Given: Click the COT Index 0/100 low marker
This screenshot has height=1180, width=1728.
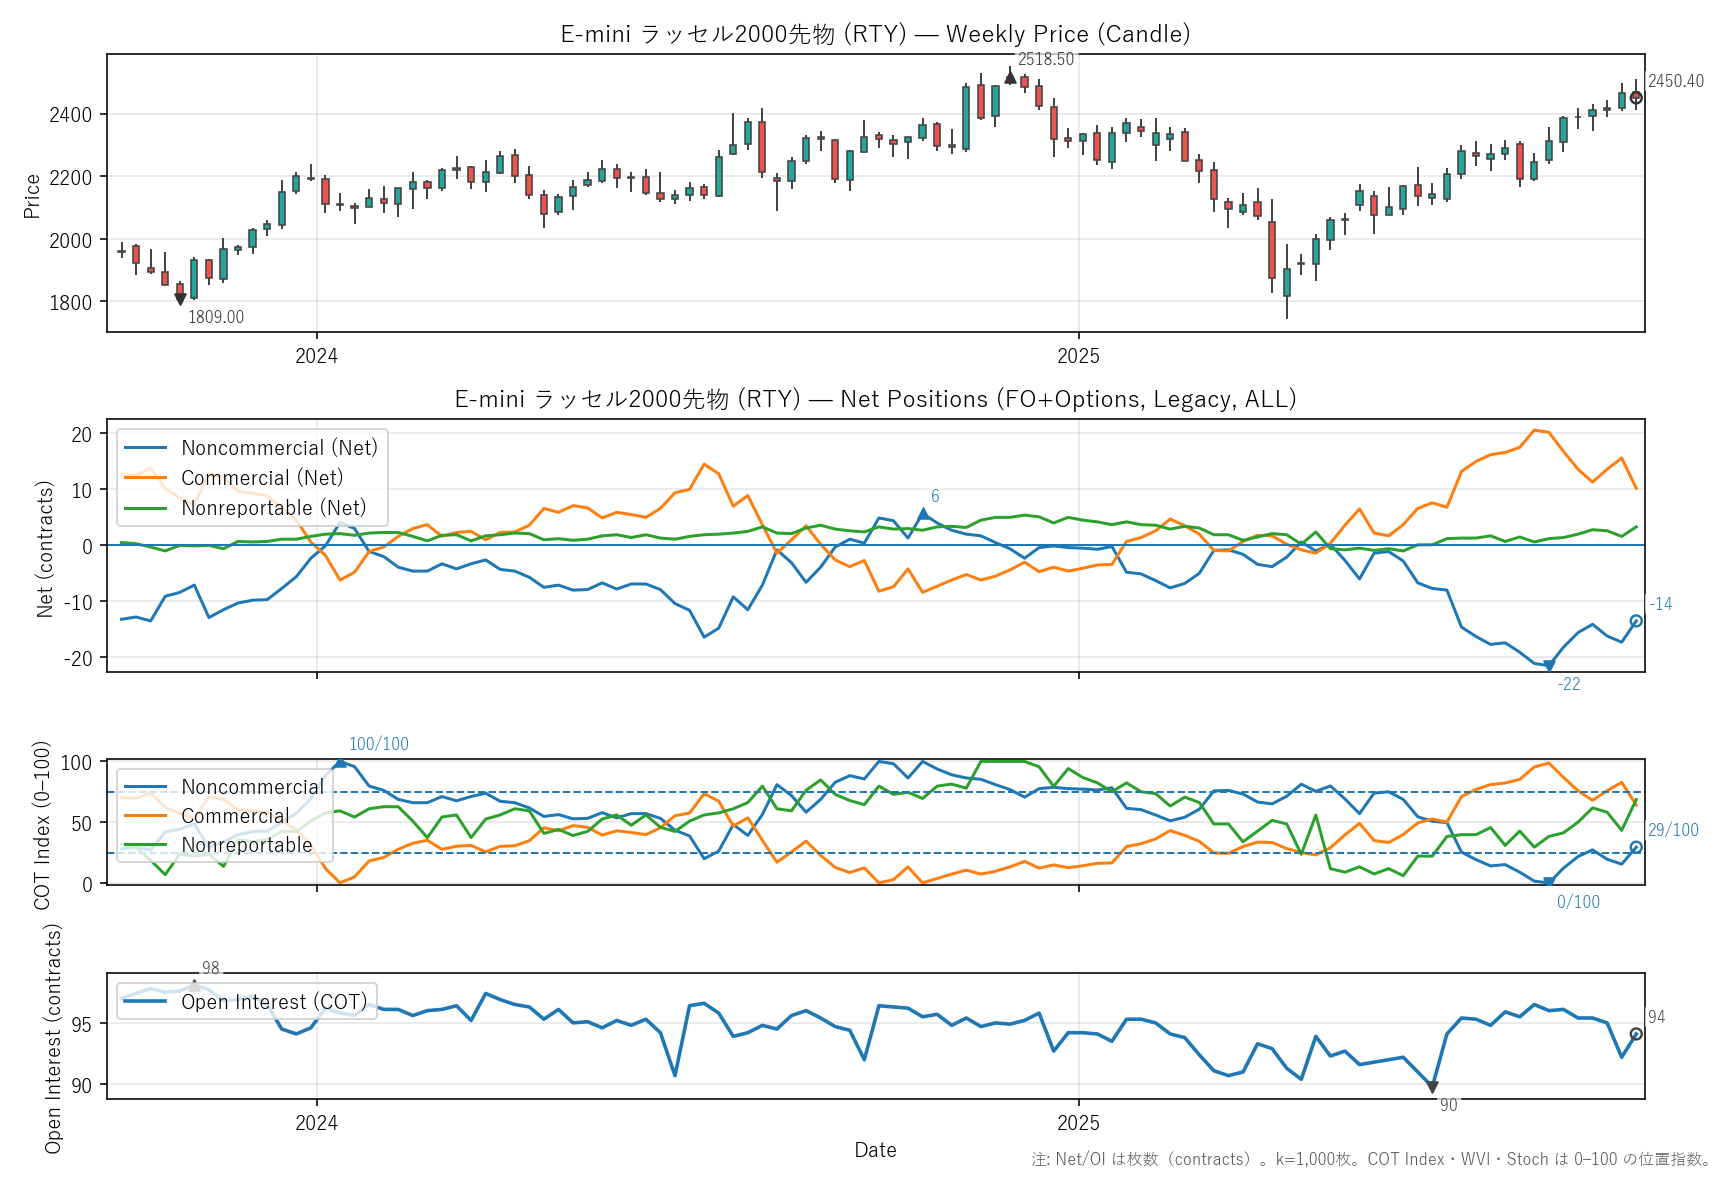Looking at the screenshot, I should click(1549, 882).
